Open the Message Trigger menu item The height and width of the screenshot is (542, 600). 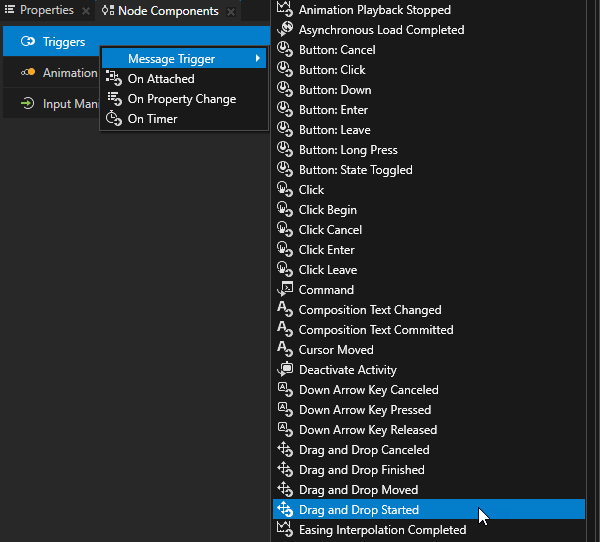(184, 58)
